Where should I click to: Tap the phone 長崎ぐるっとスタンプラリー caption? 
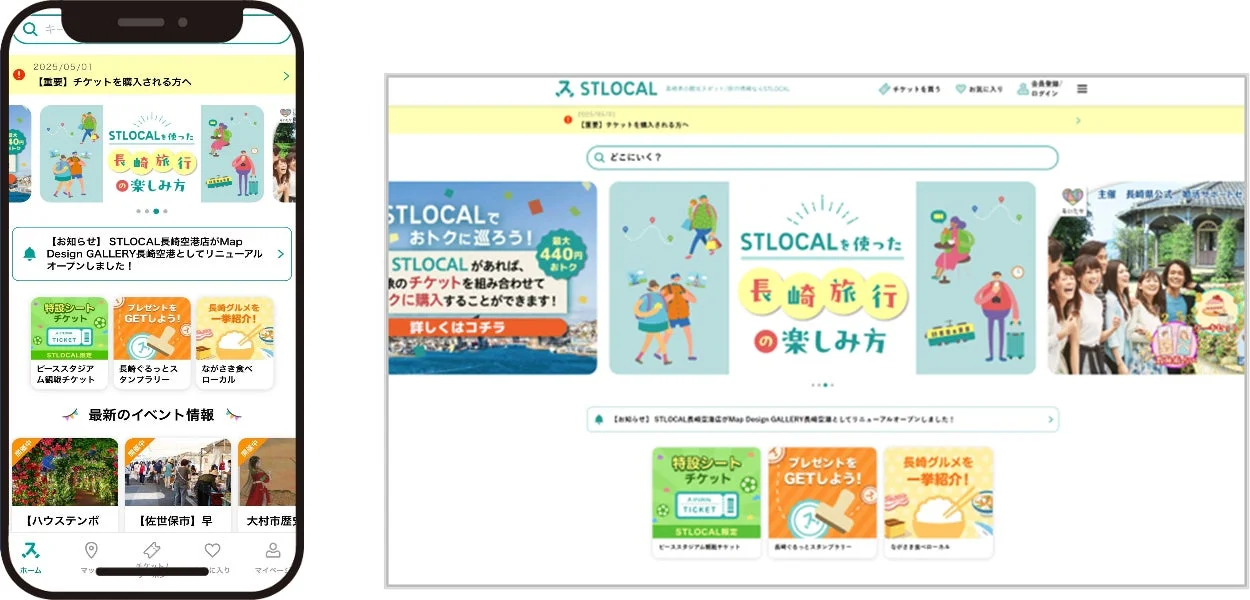(x=149, y=374)
